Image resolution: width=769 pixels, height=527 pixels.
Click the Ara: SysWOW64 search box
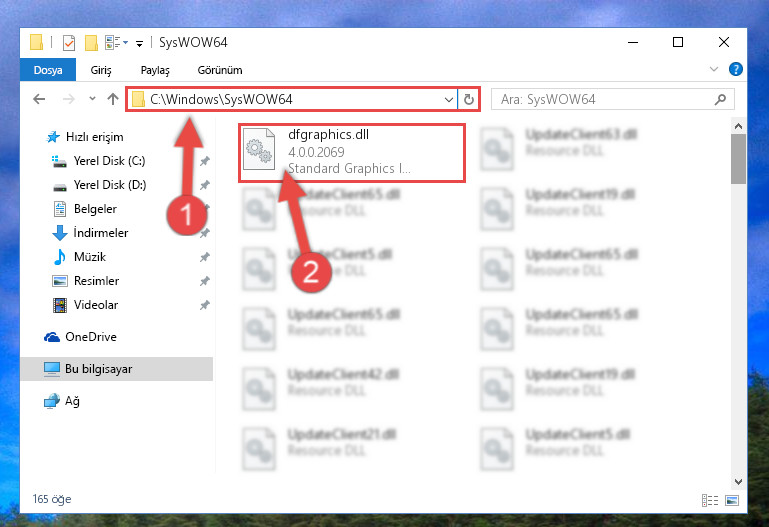pos(613,100)
